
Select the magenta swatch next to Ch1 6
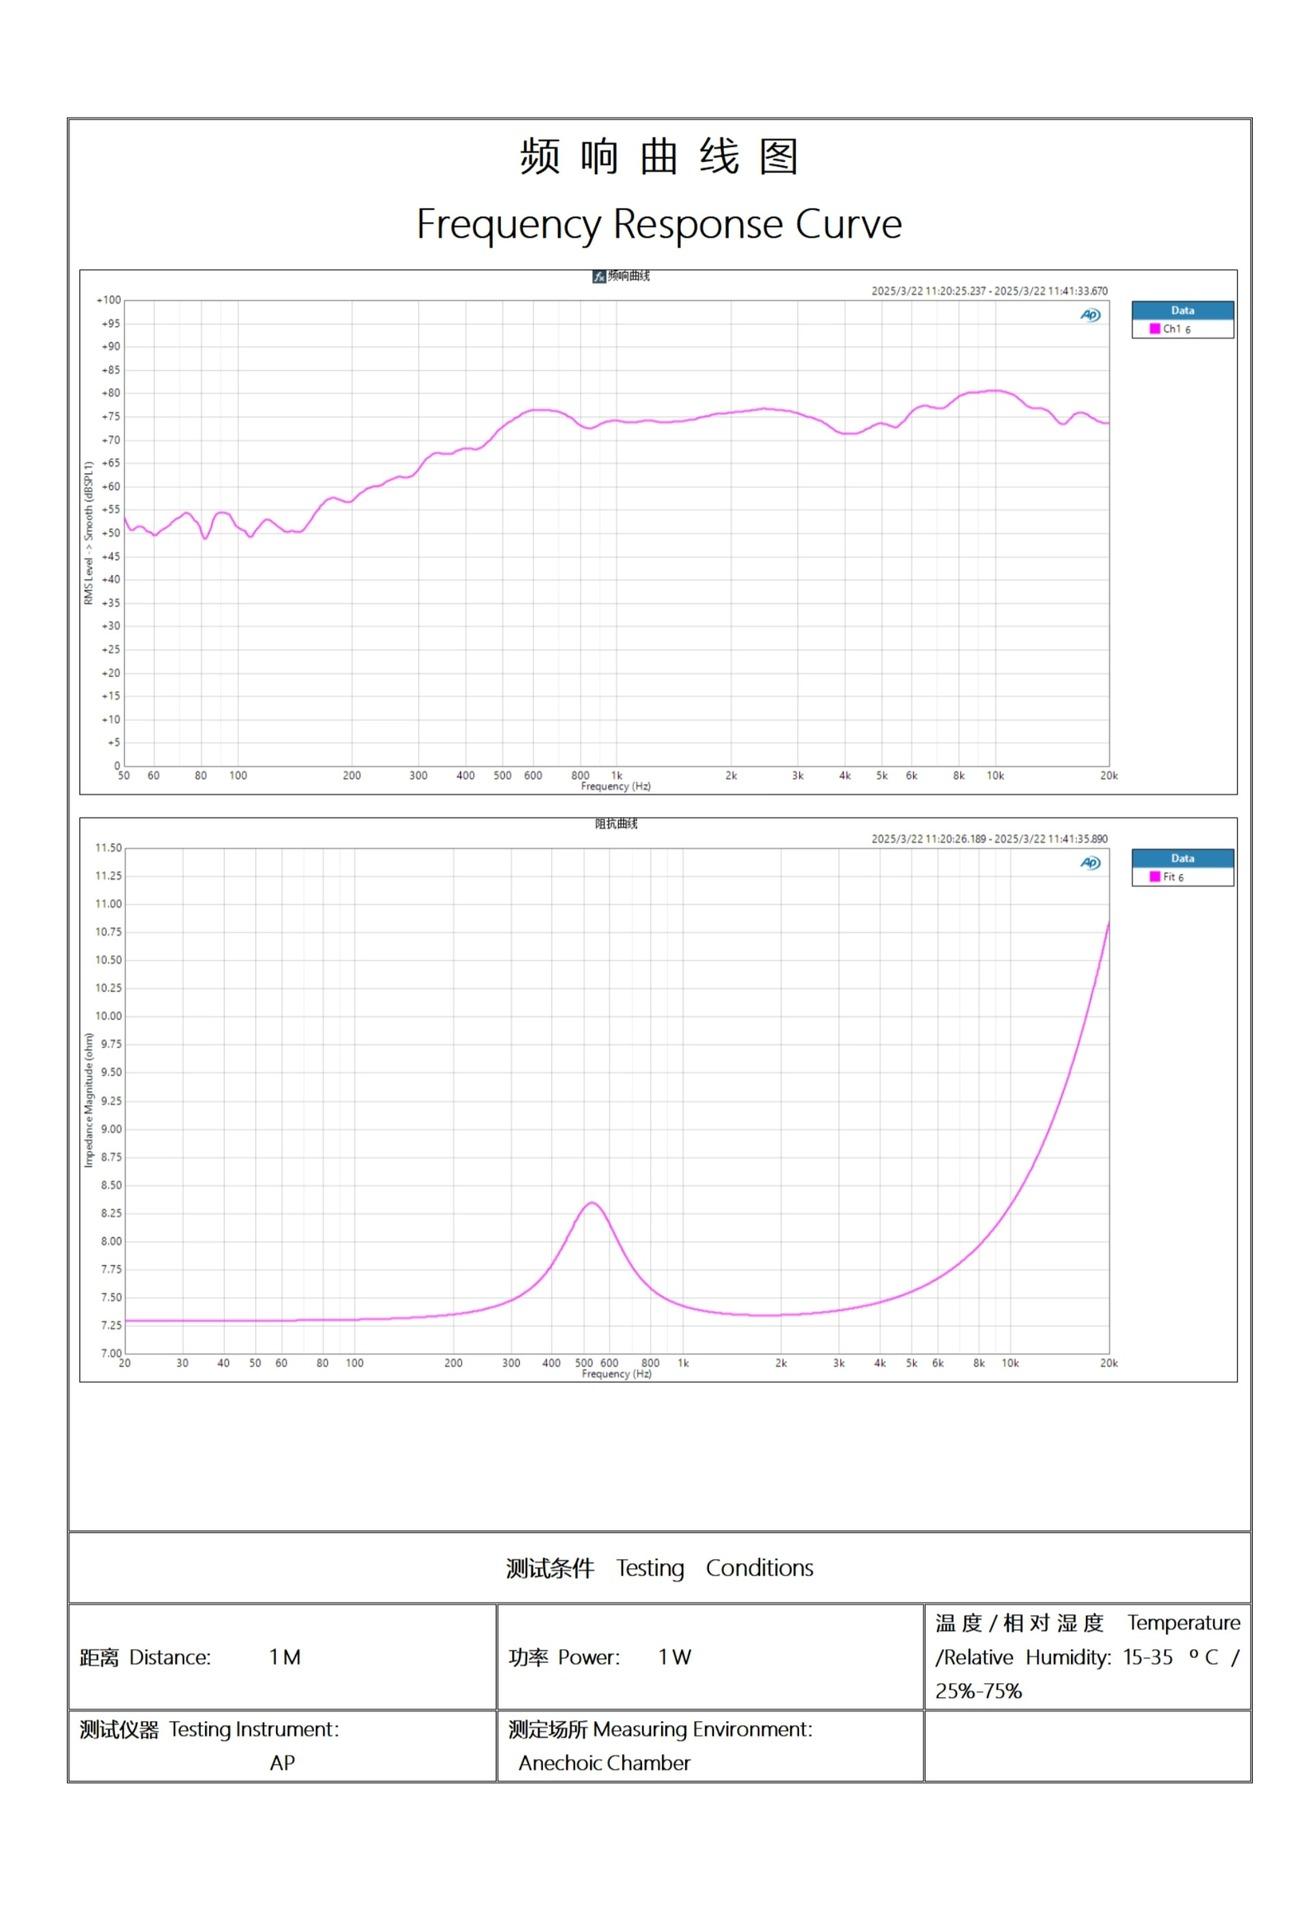point(1155,329)
